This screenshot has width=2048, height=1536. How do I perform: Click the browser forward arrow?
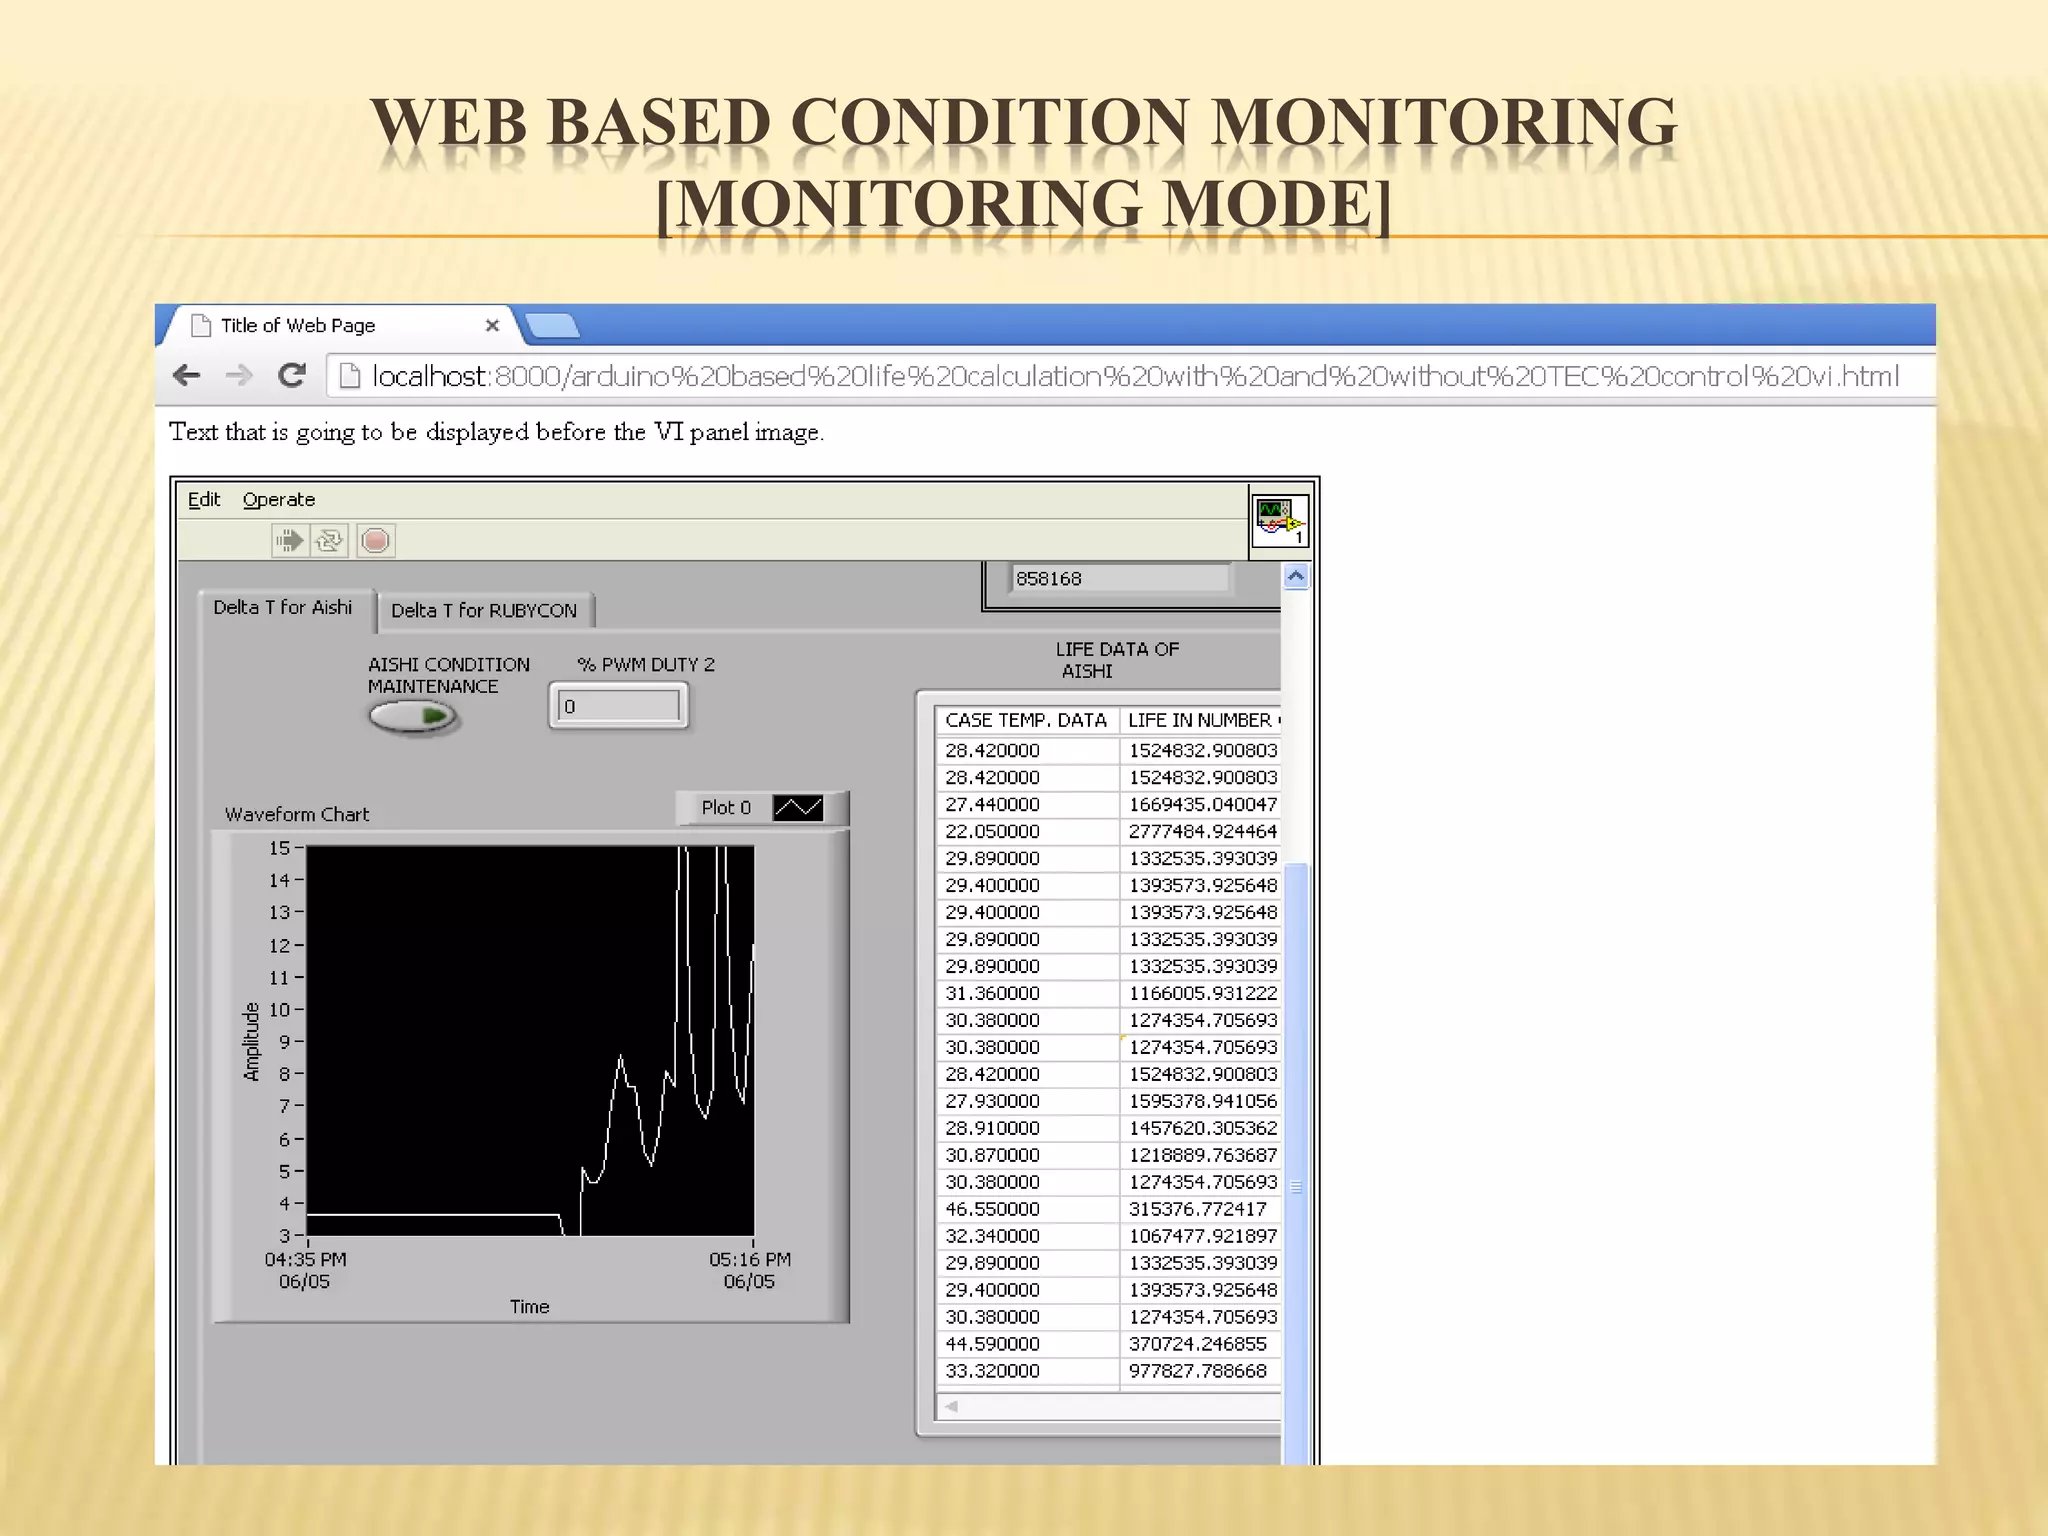[239, 376]
